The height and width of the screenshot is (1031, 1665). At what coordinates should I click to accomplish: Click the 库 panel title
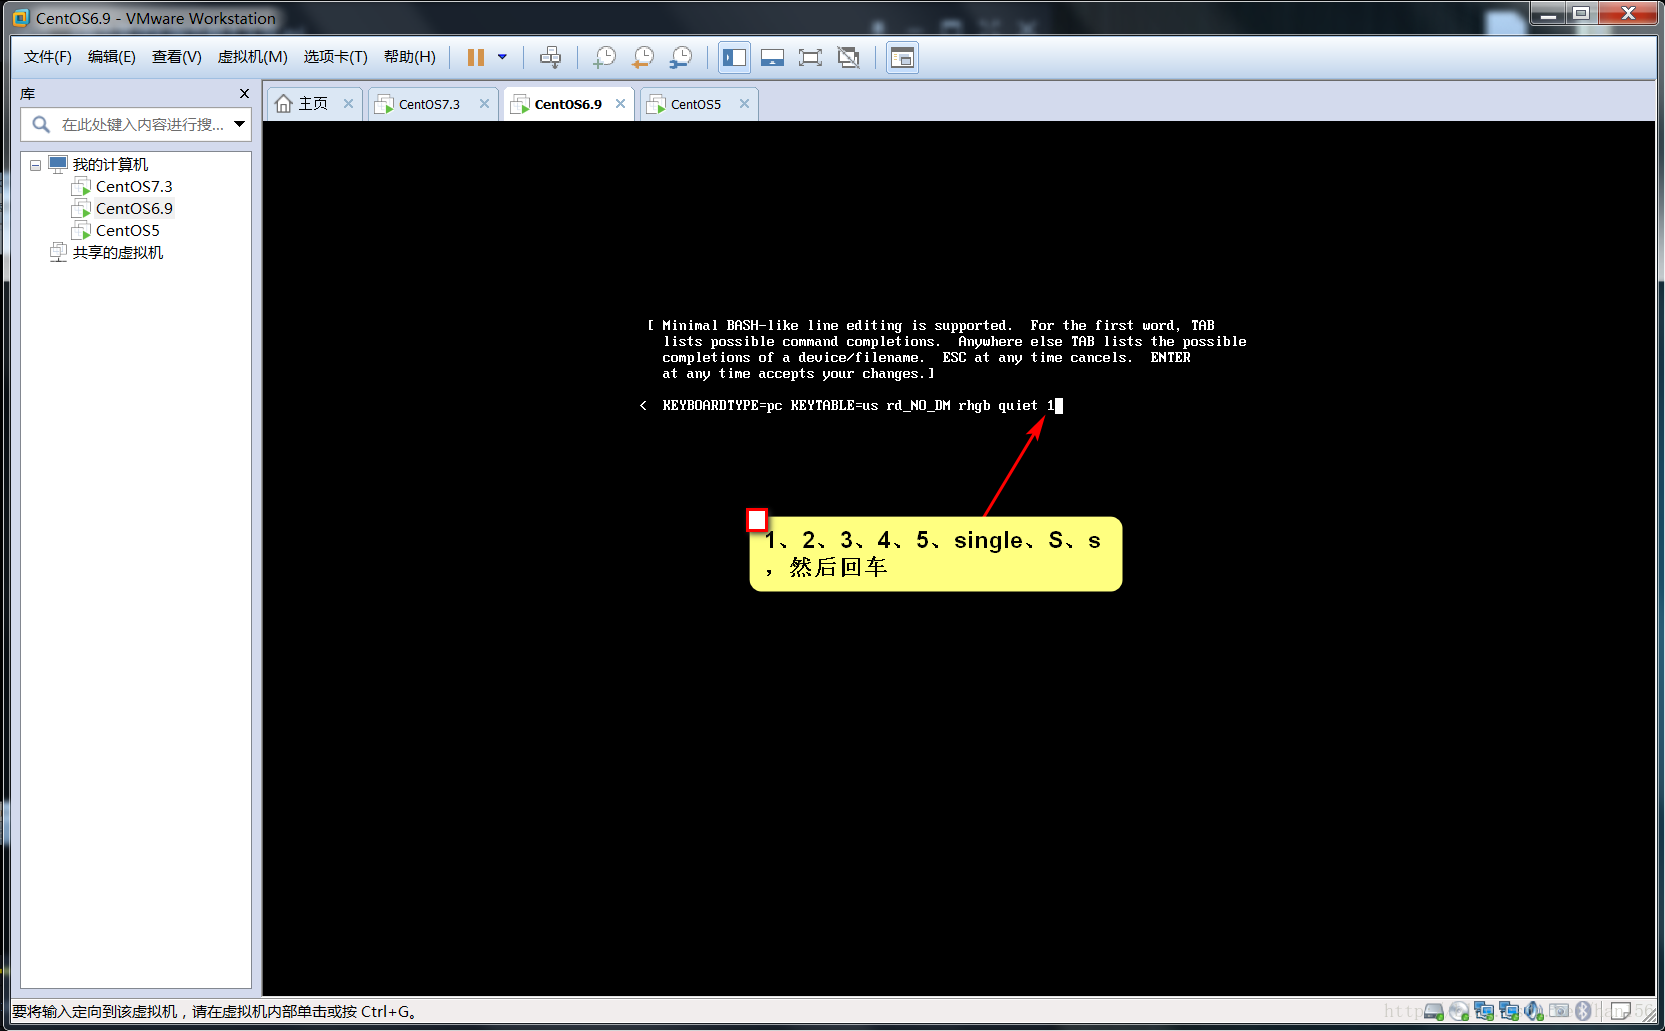click(x=28, y=93)
